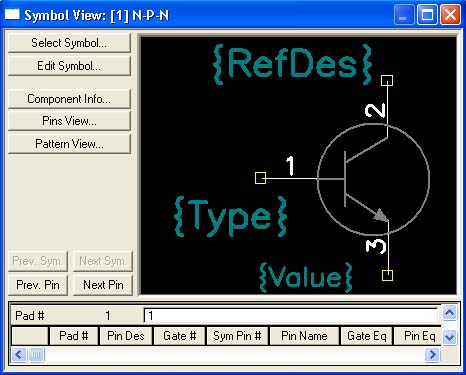Click the {Value} attribute text

(x=306, y=277)
